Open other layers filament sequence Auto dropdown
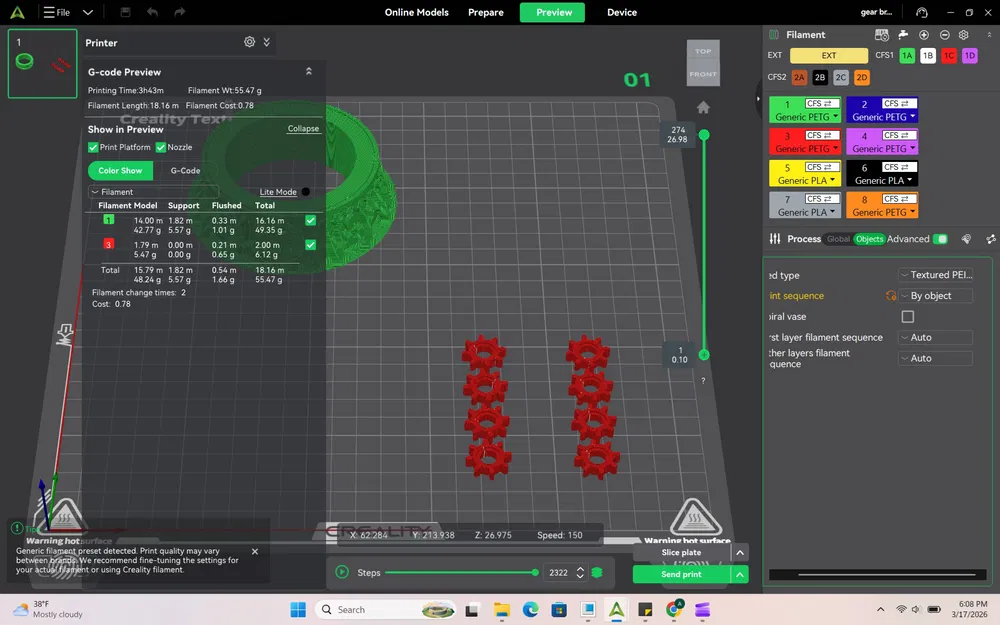The height and width of the screenshot is (625, 1000). pyautogui.click(x=936, y=358)
